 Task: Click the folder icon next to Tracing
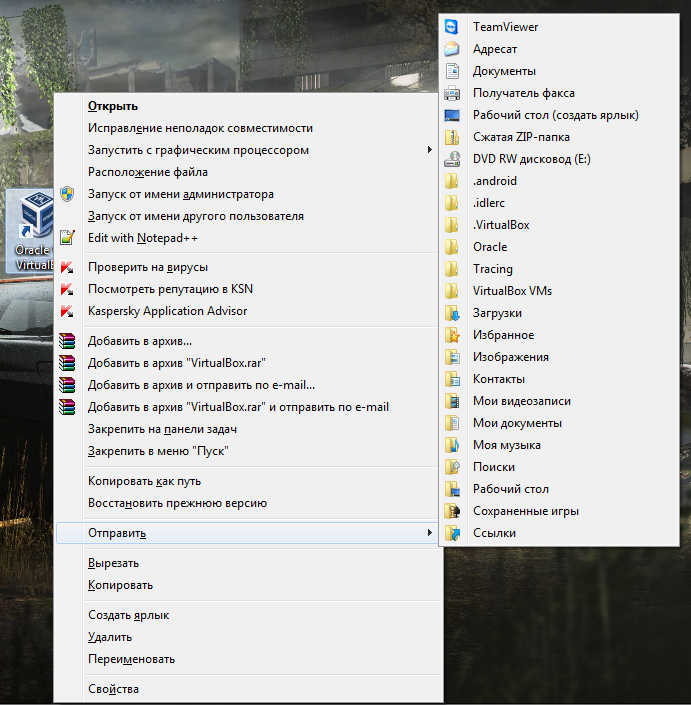click(x=451, y=269)
